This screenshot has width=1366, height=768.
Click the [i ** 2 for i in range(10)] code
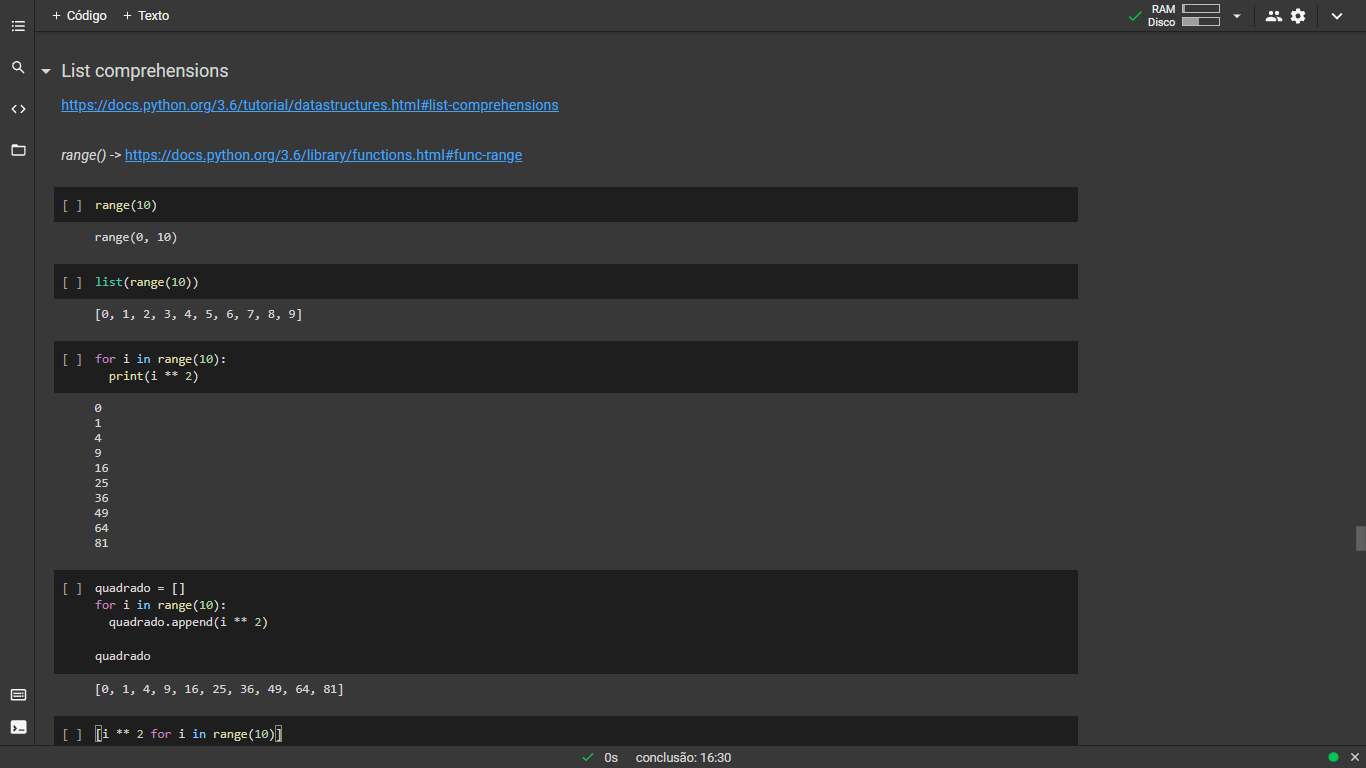(189, 734)
